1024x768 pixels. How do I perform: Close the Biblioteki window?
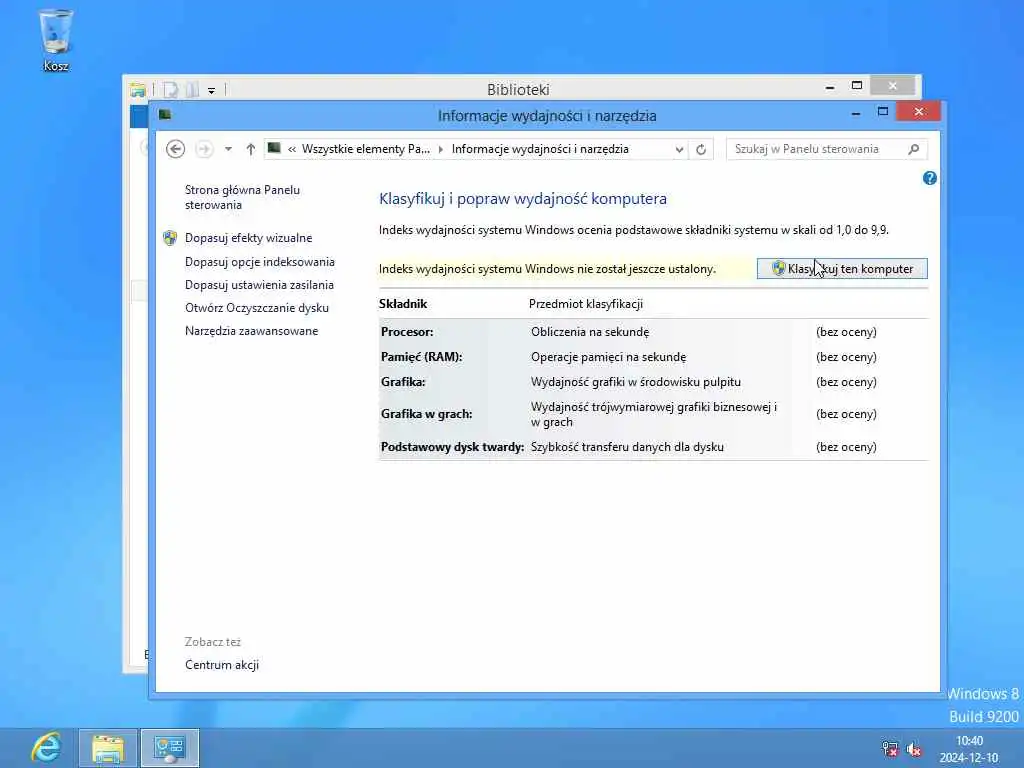[x=893, y=86]
